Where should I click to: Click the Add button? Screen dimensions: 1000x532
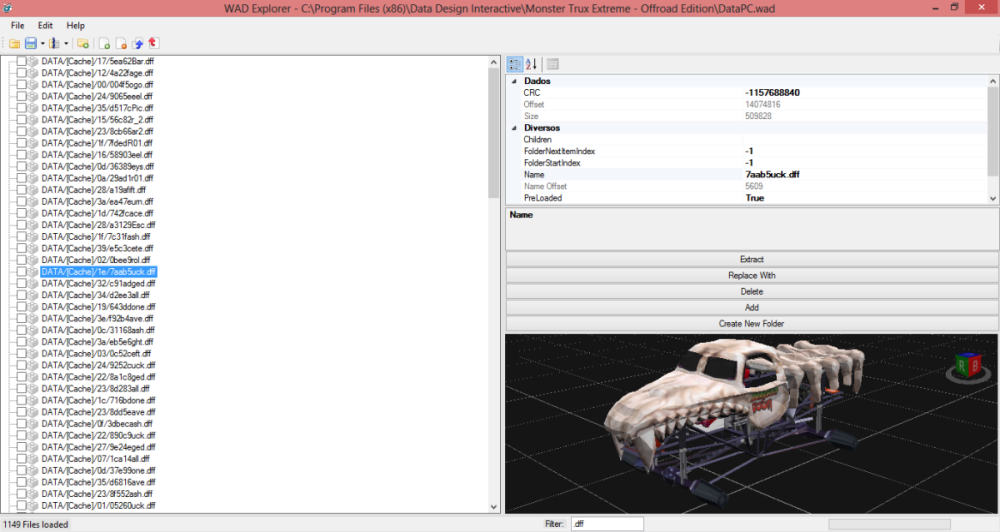click(x=752, y=307)
